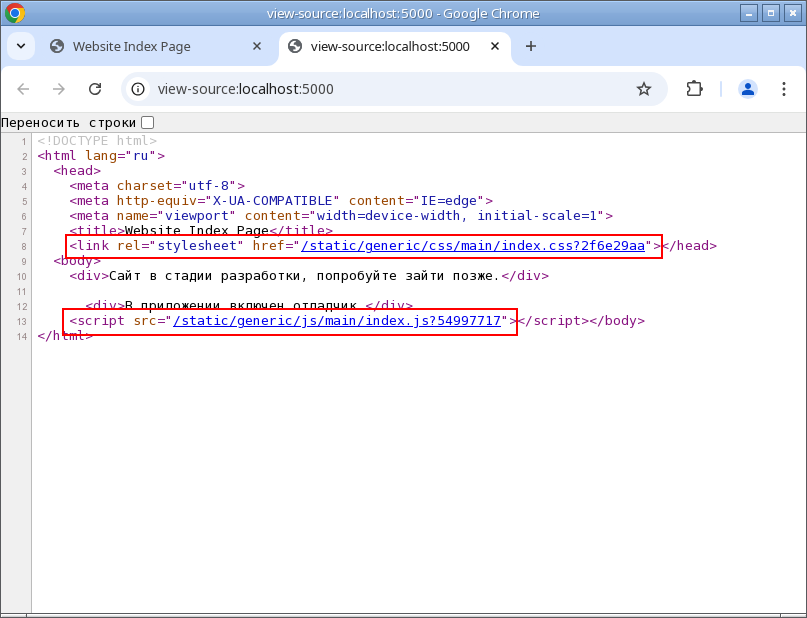Open the Chrome profile avatar
807x618 pixels.
coord(747,89)
